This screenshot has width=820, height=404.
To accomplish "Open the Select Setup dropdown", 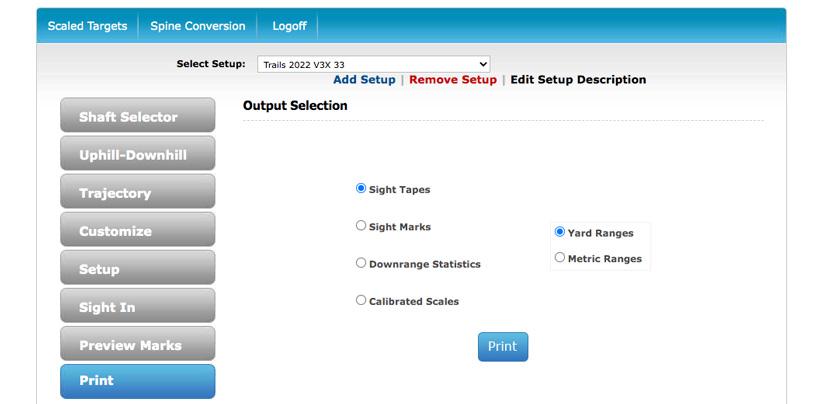I will point(374,64).
